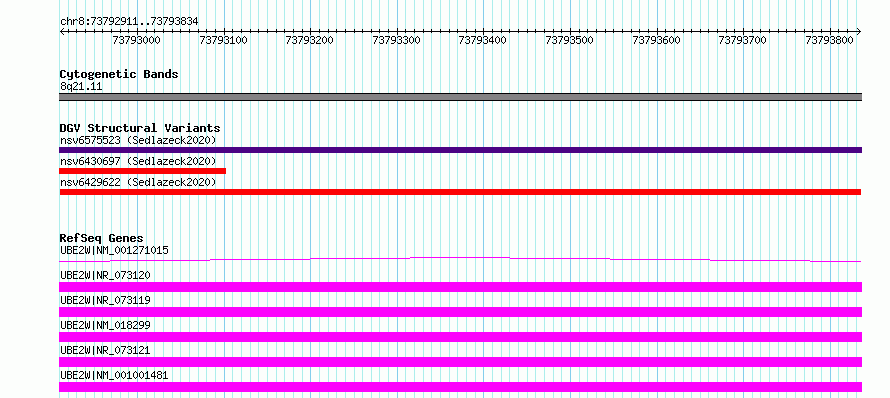Click the chr8:73792911..73793834 region label

pyautogui.click(x=129, y=22)
